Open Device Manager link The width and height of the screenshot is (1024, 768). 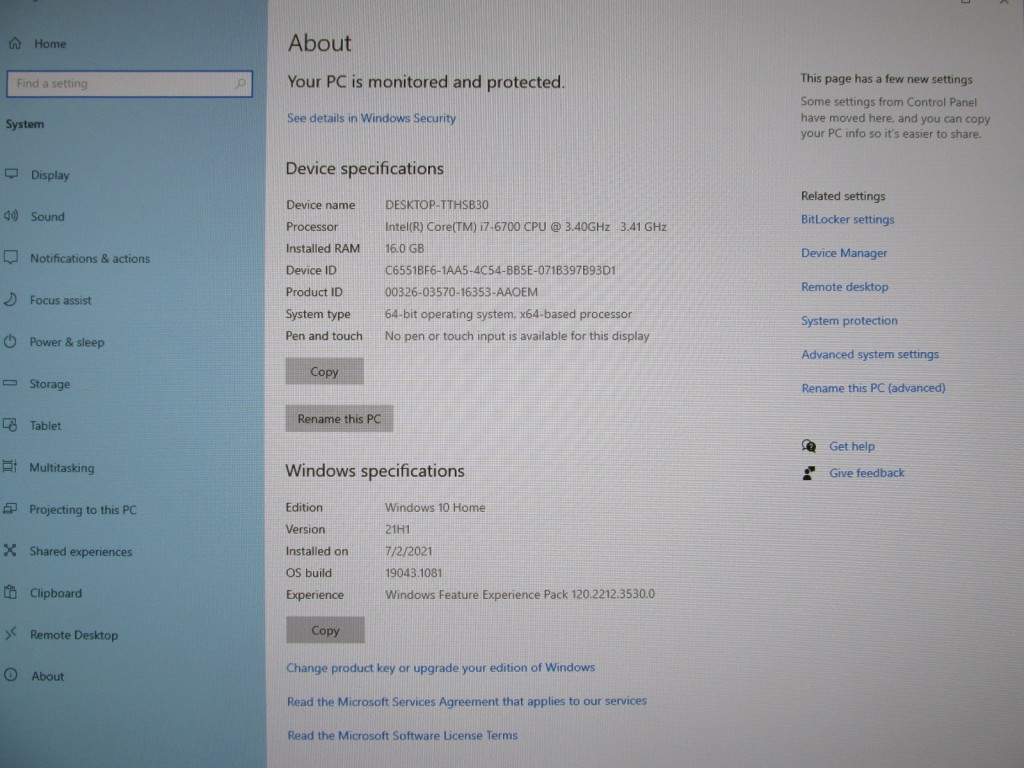click(x=844, y=253)
